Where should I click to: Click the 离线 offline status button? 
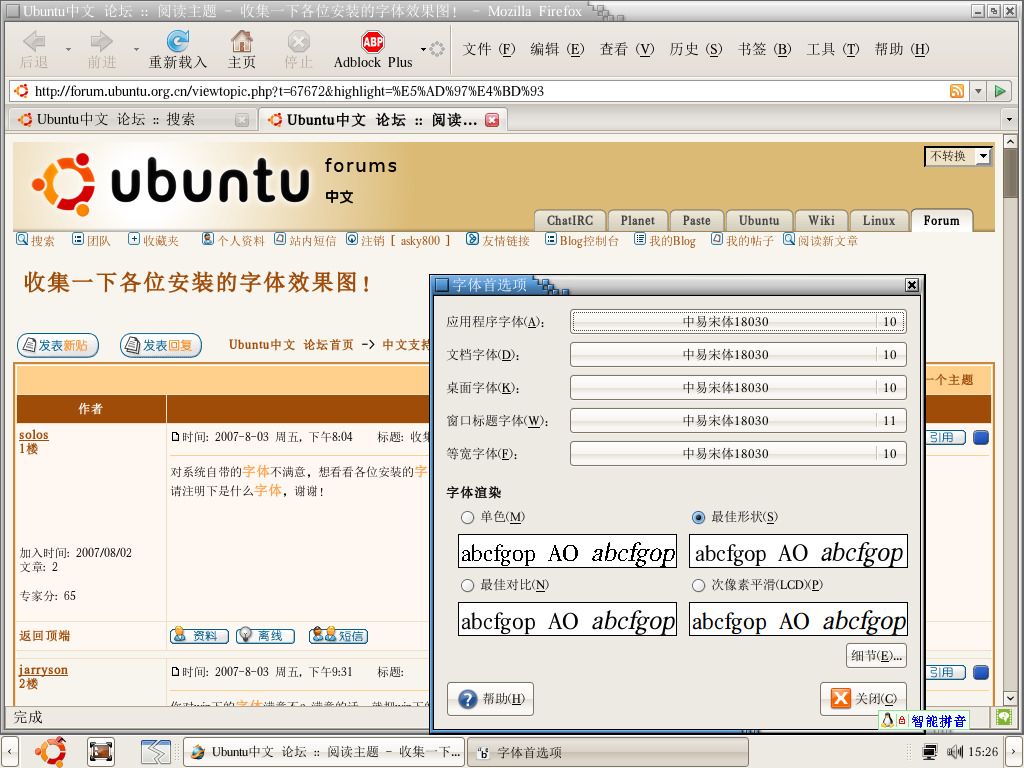[265, 635]
